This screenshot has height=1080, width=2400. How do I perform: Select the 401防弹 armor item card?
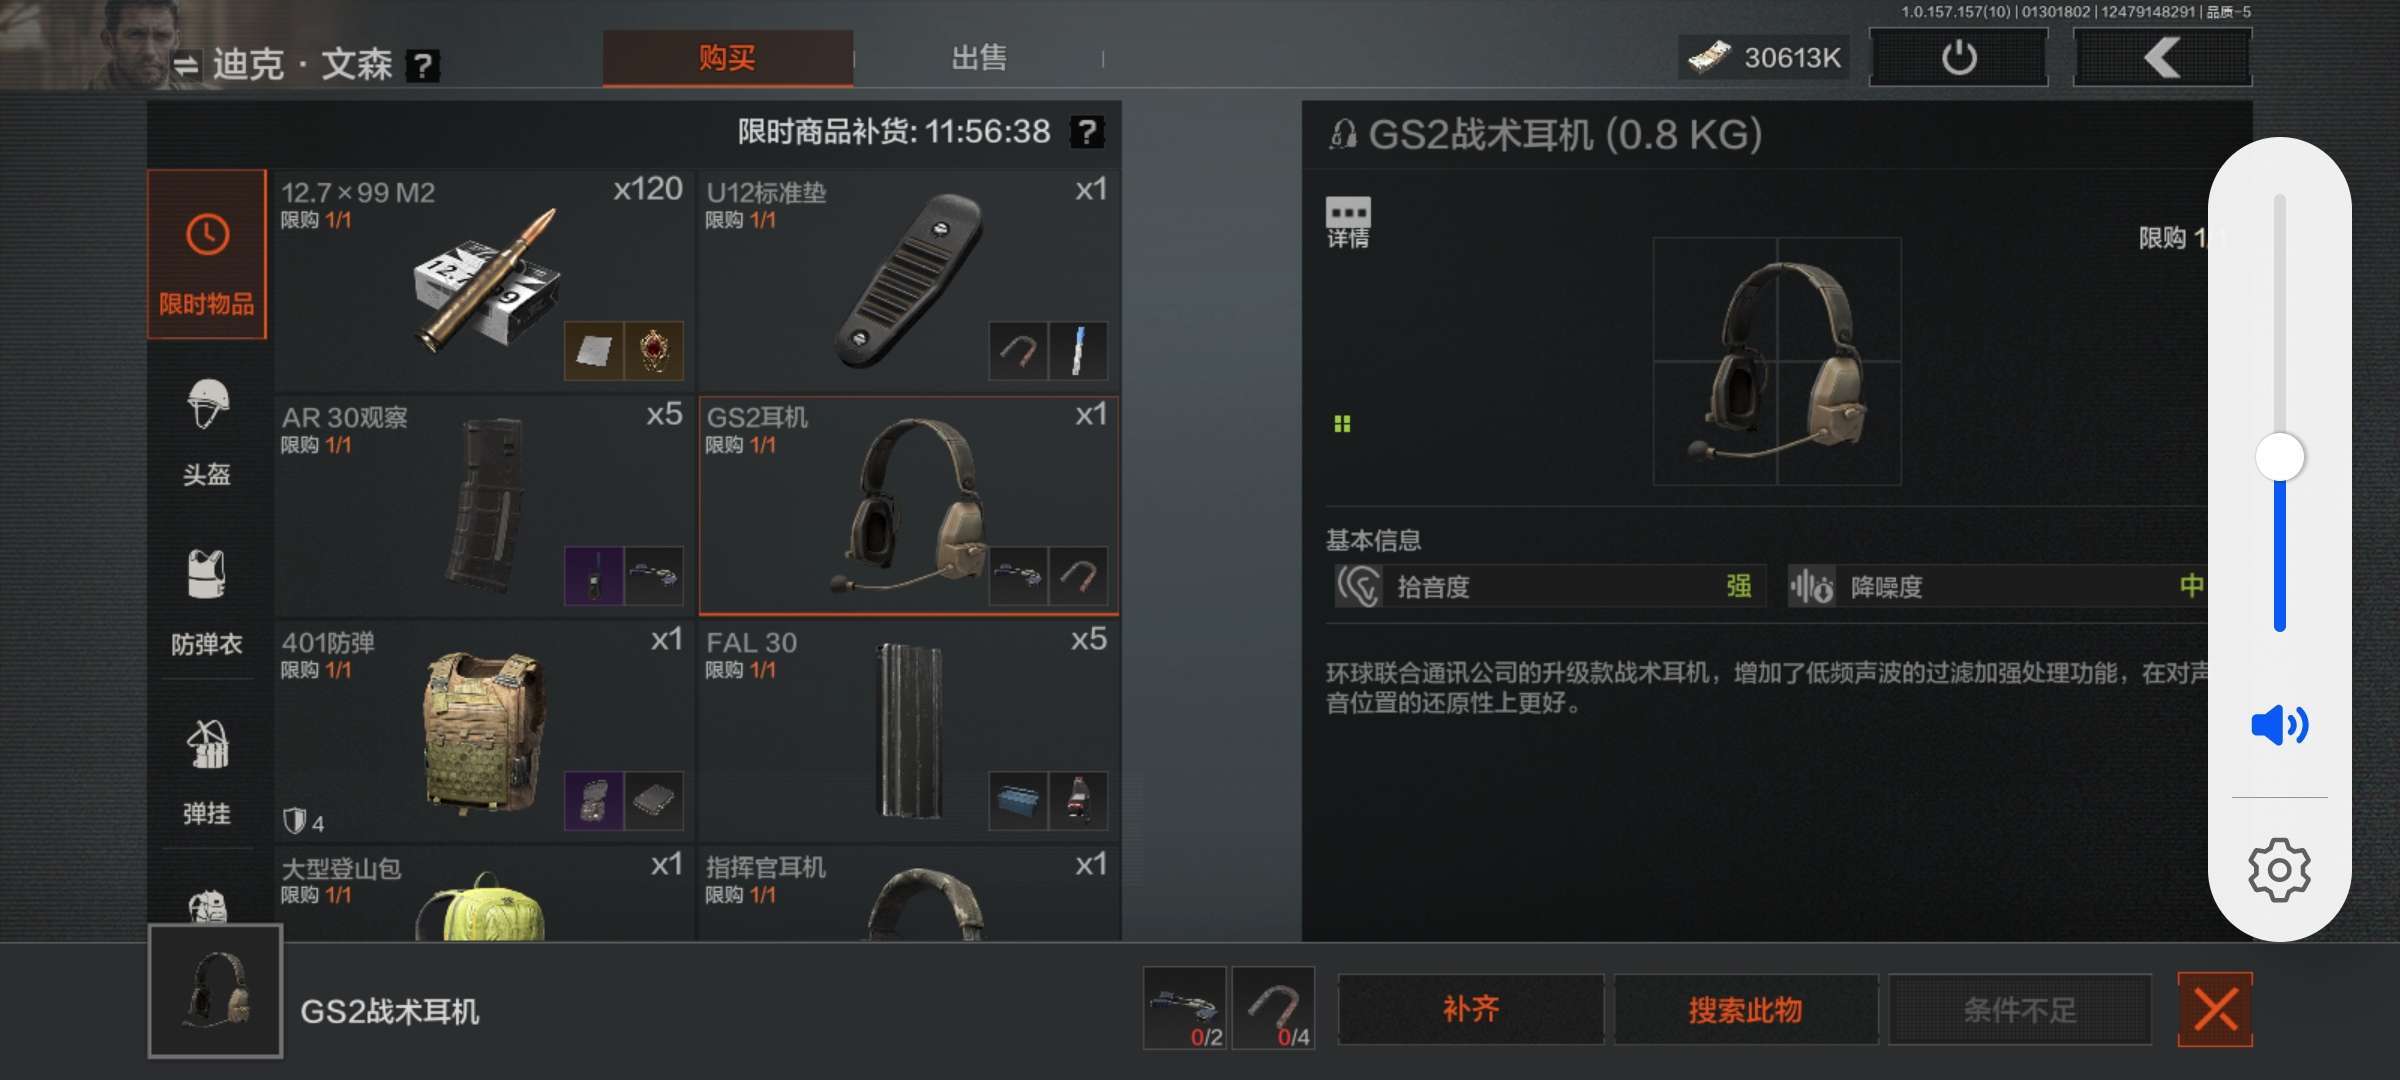click(484, 731)
